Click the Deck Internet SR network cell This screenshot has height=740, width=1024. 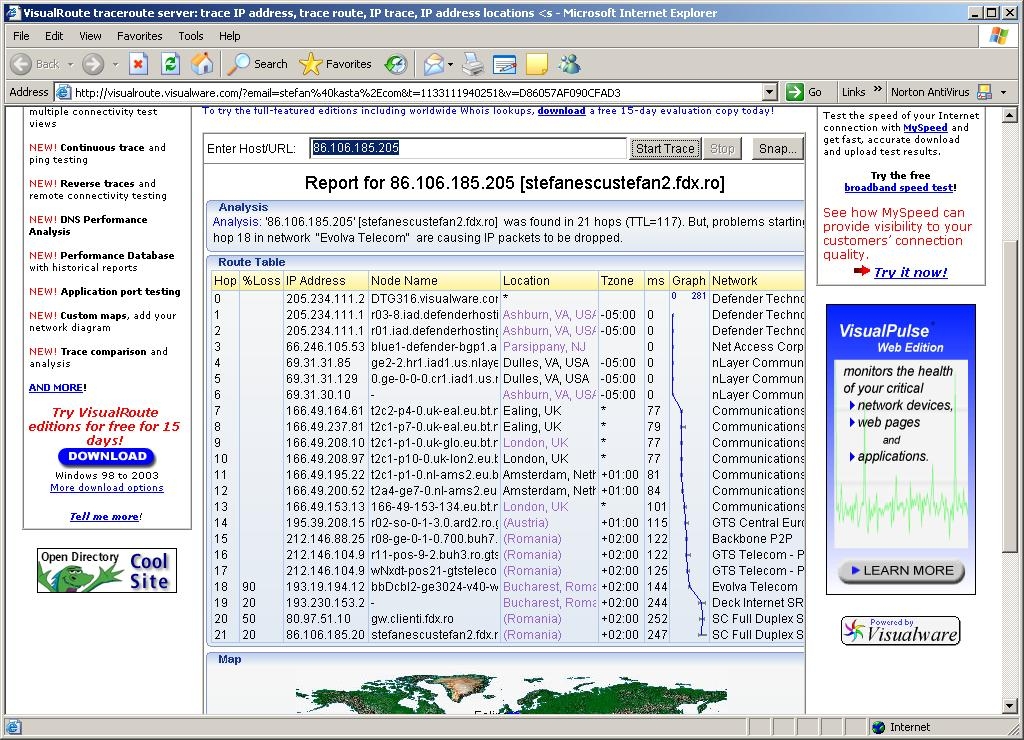[758, 603]
